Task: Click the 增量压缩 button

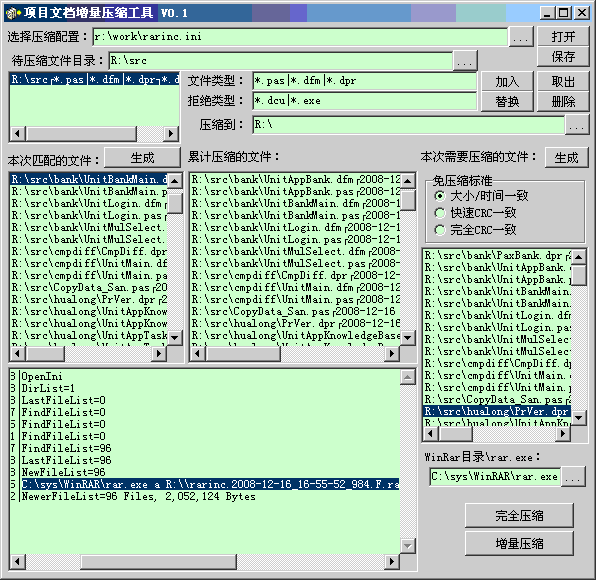Action: coord(519,544)
